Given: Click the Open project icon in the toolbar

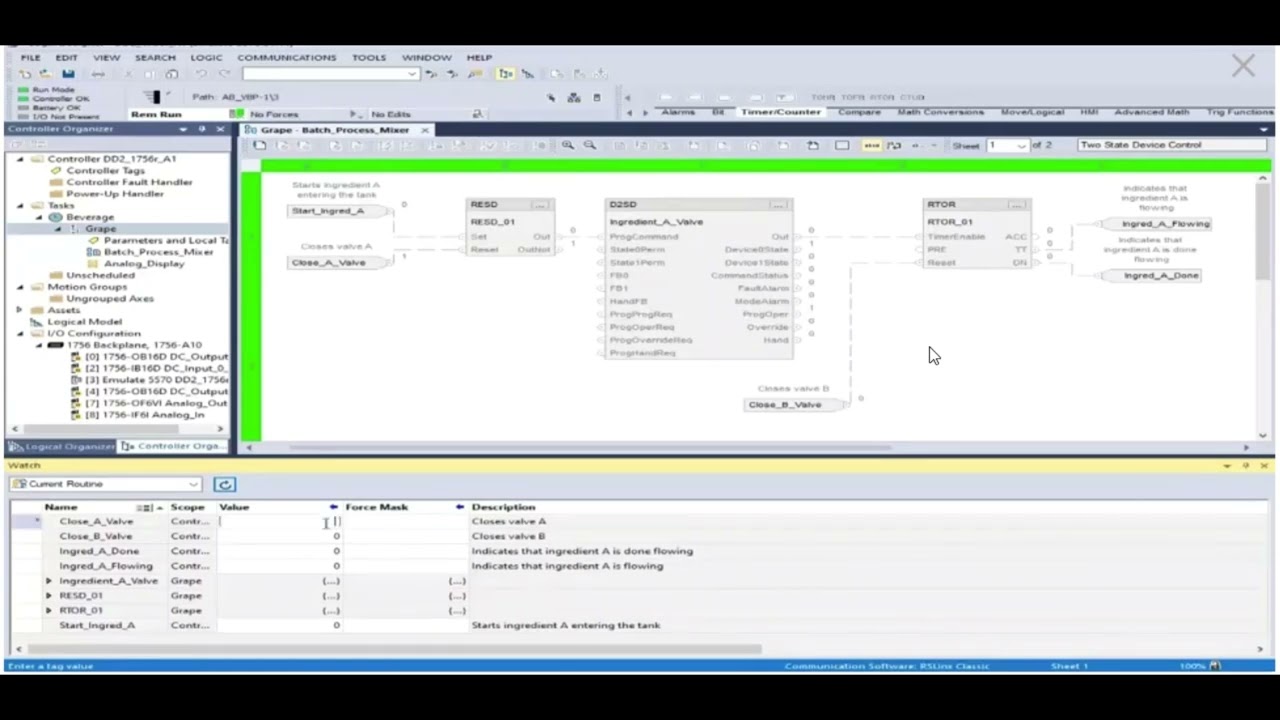Looking at the screenshot, I should pos(45,74).
